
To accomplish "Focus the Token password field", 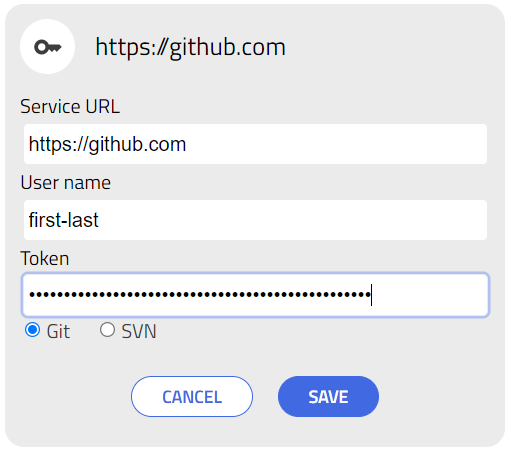I will (255, 295).
